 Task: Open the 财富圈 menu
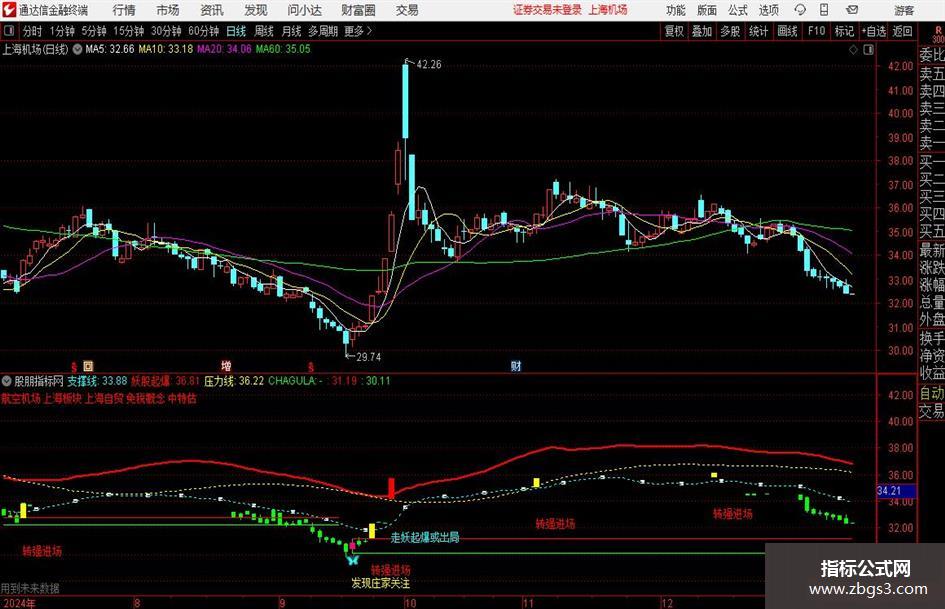click(x=358, y=10)
